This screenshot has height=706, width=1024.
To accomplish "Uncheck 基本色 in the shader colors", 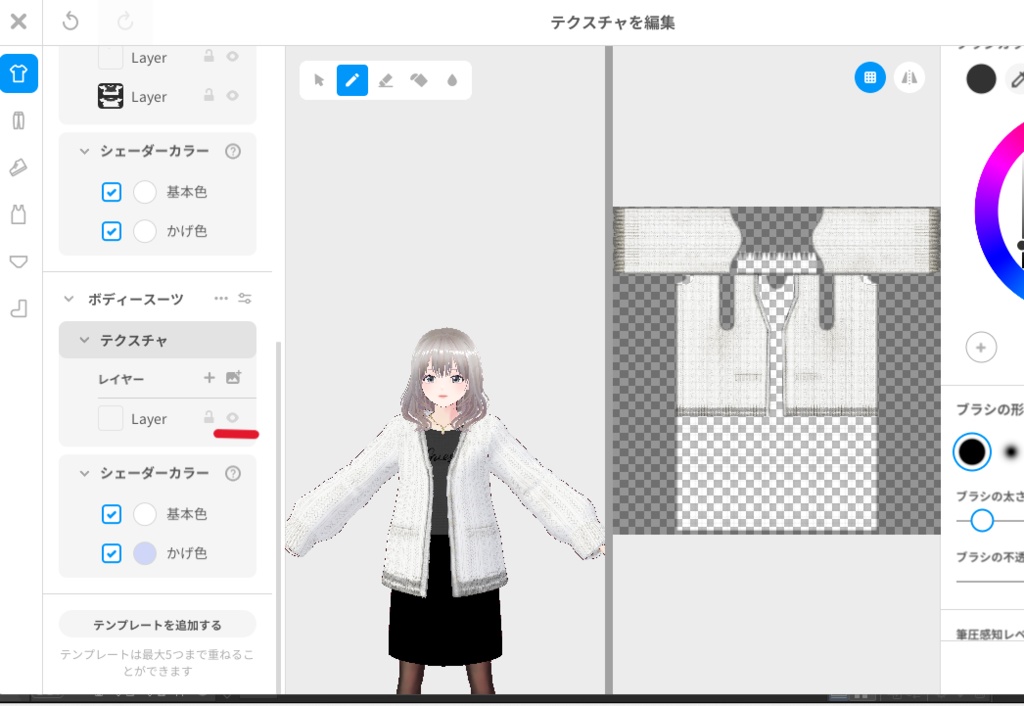I will coord(112,514).
